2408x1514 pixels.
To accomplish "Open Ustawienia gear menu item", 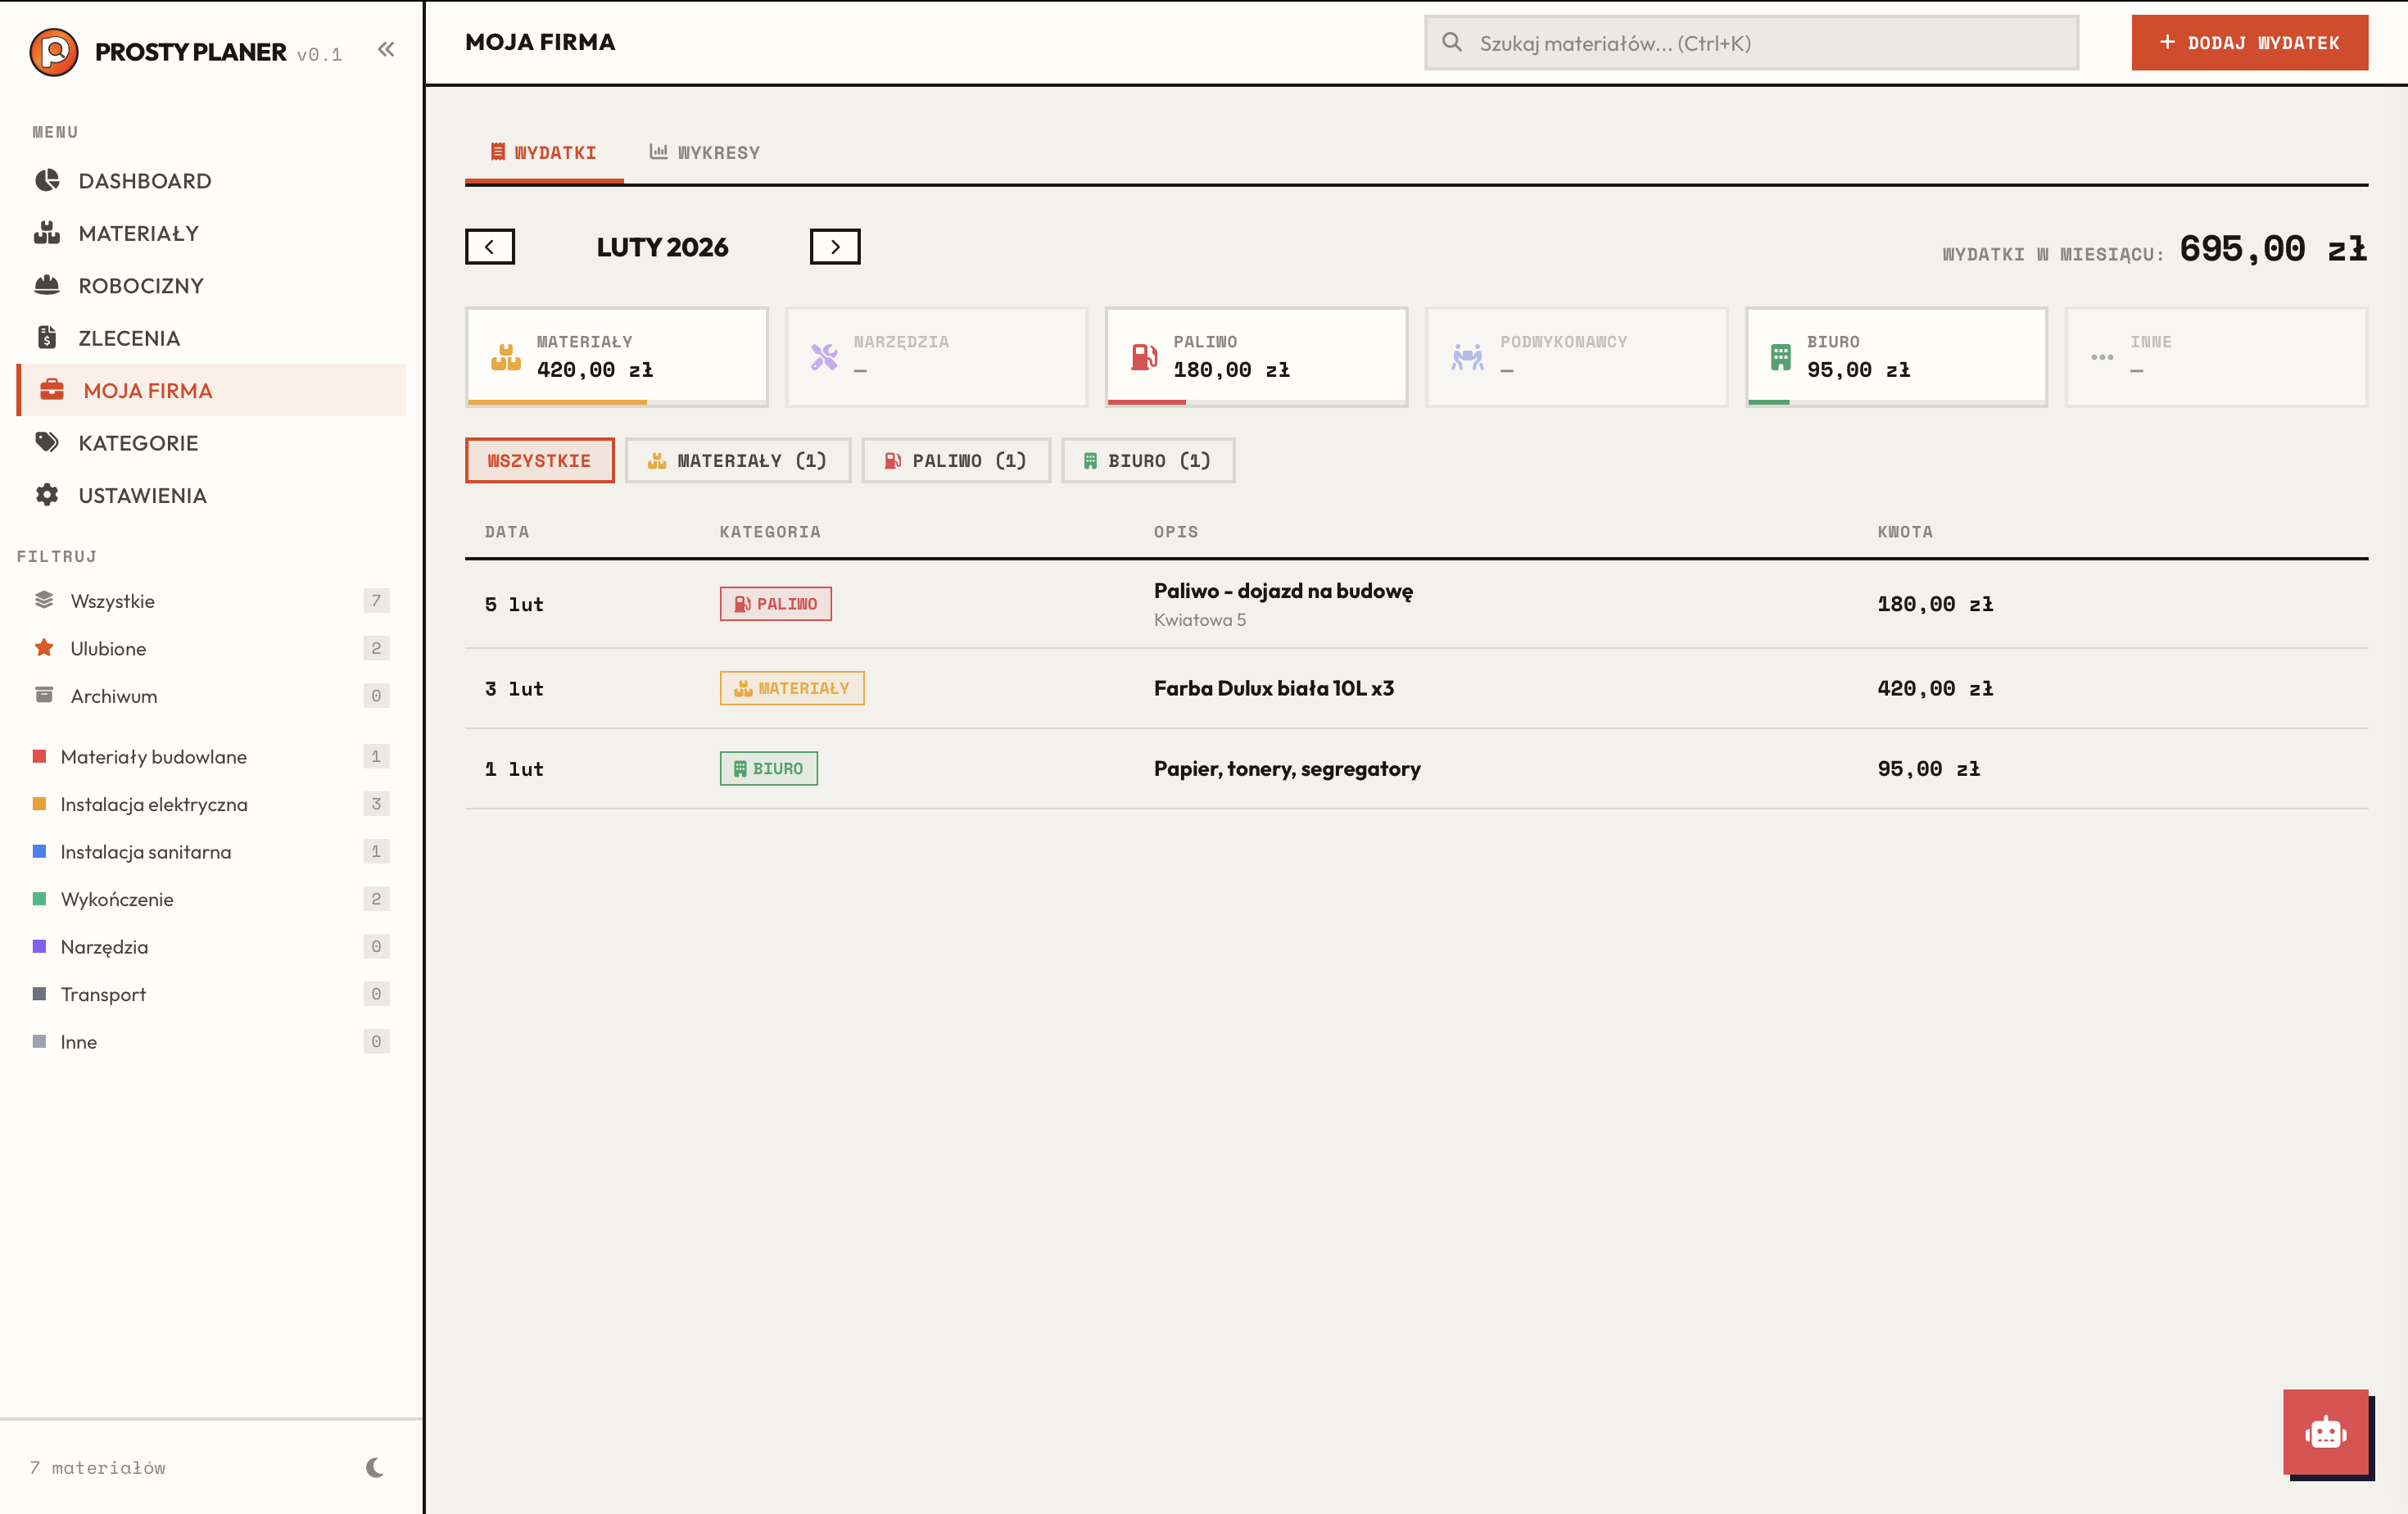I will pos(142,495).
